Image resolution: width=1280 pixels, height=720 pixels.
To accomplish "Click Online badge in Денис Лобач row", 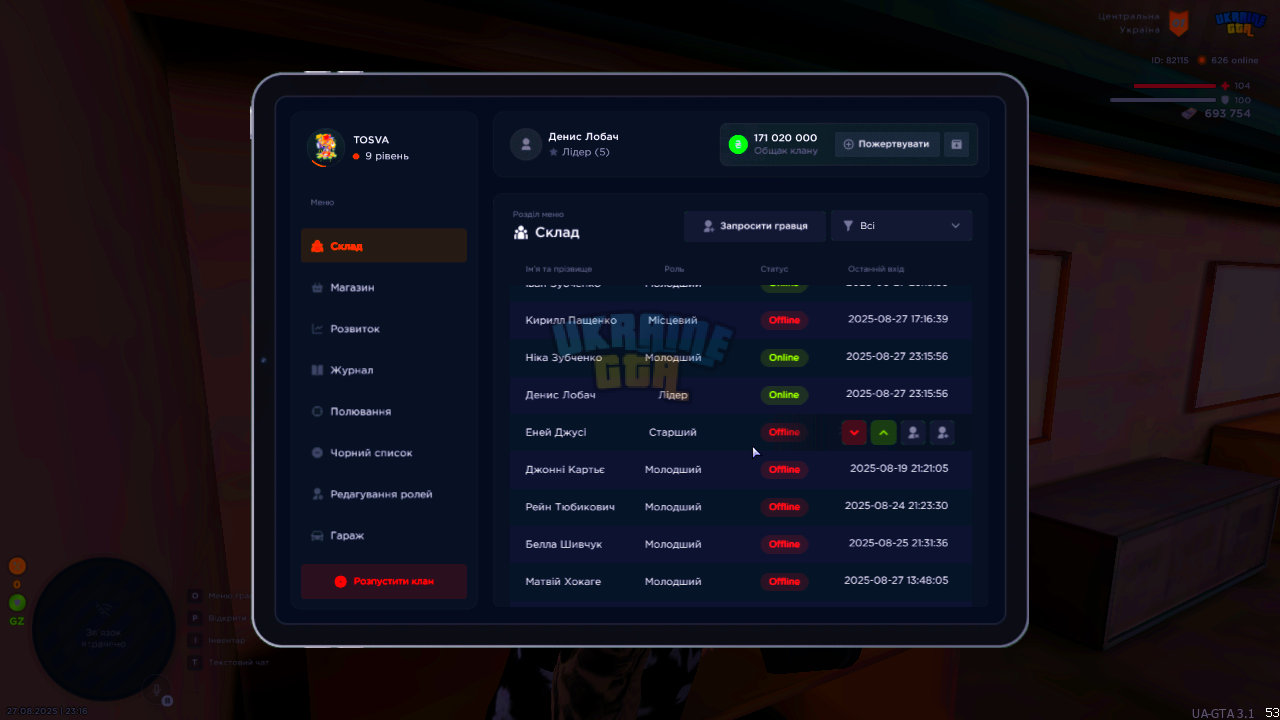I will click(784, 395).
